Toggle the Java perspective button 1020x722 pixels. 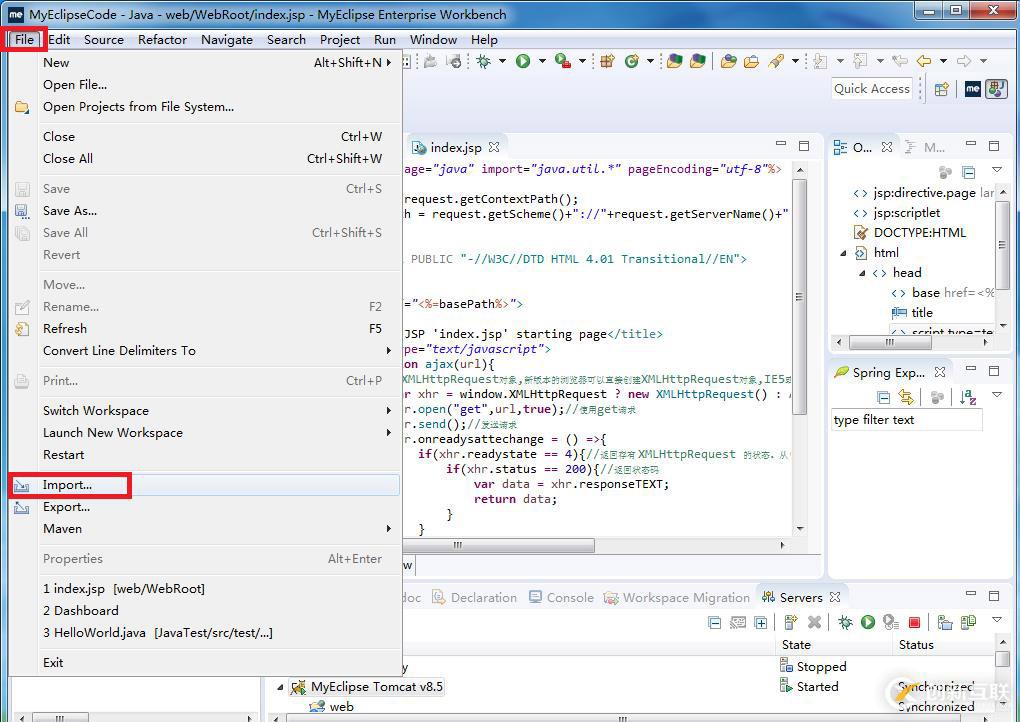tap(996, 89)
